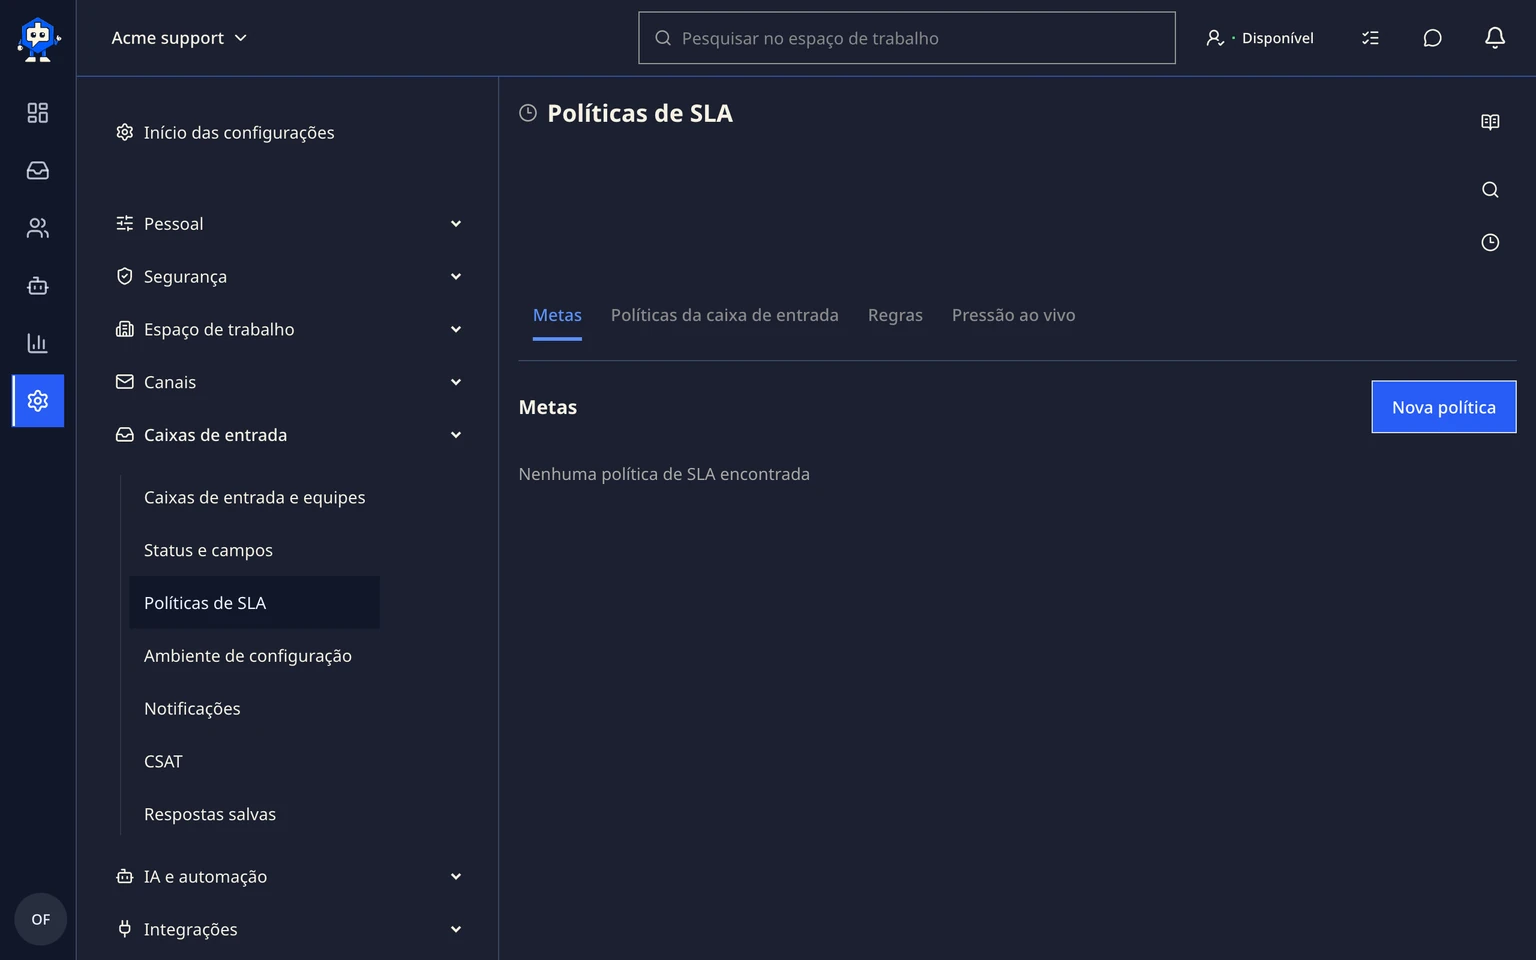This screenshot has height=960, width=1536.
Task: Open the settings gear icon in left rail
Action: pos(38,401)
